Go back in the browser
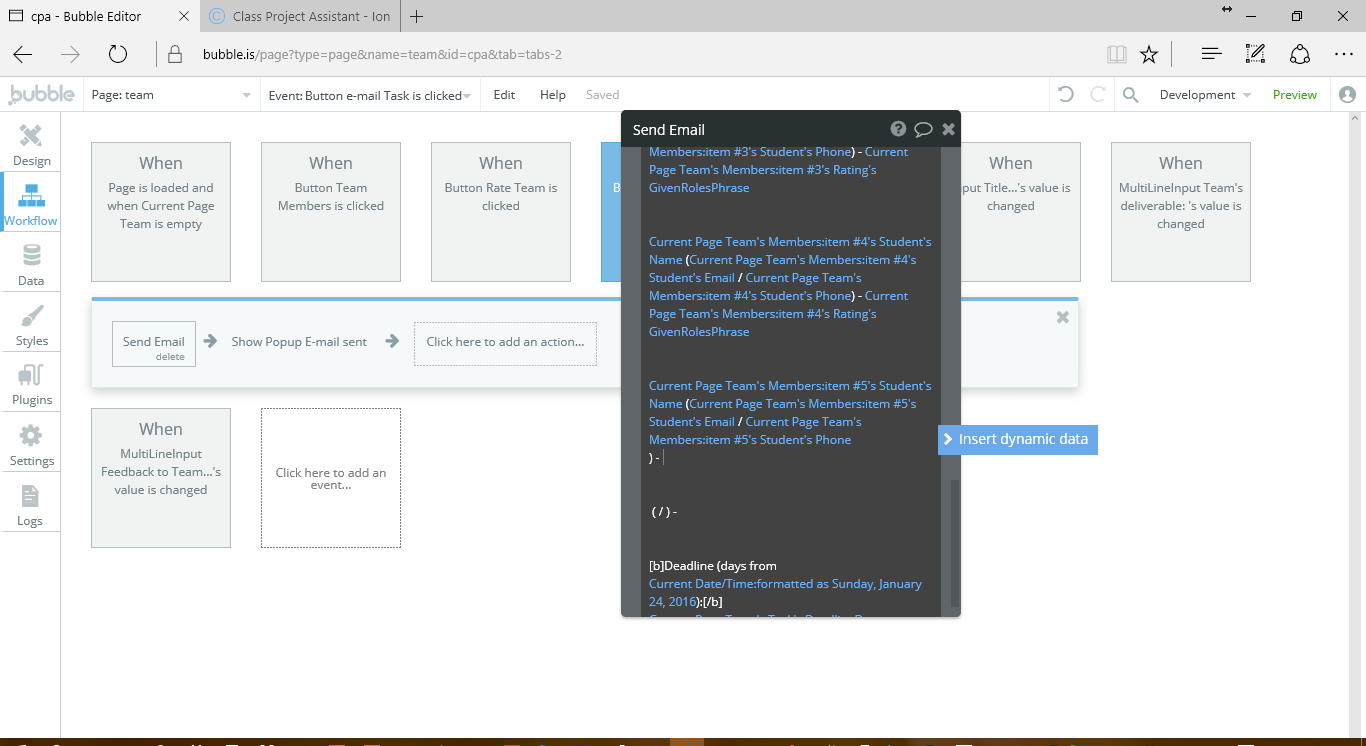Image resolution: width=1366 pixels, height=746 pixels. [x=23, y=54]
